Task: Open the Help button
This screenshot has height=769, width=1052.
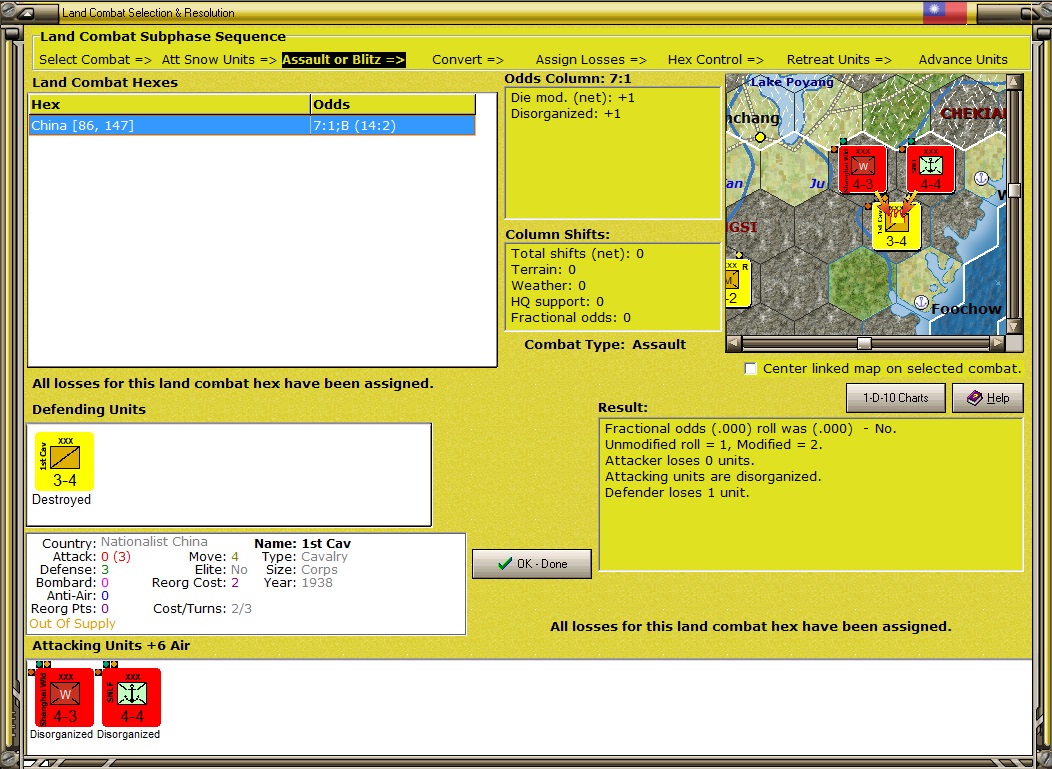Action: [x=988, y=398]
